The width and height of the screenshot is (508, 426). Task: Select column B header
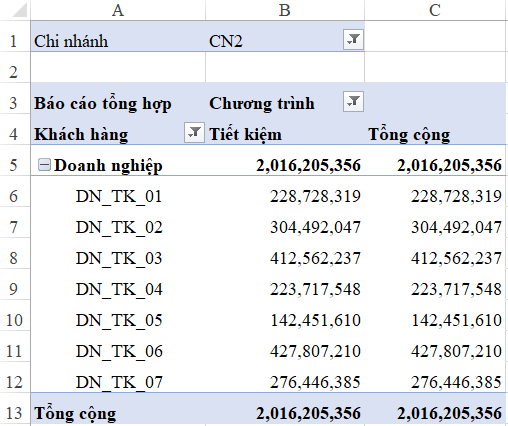click(x=285, y=10)
